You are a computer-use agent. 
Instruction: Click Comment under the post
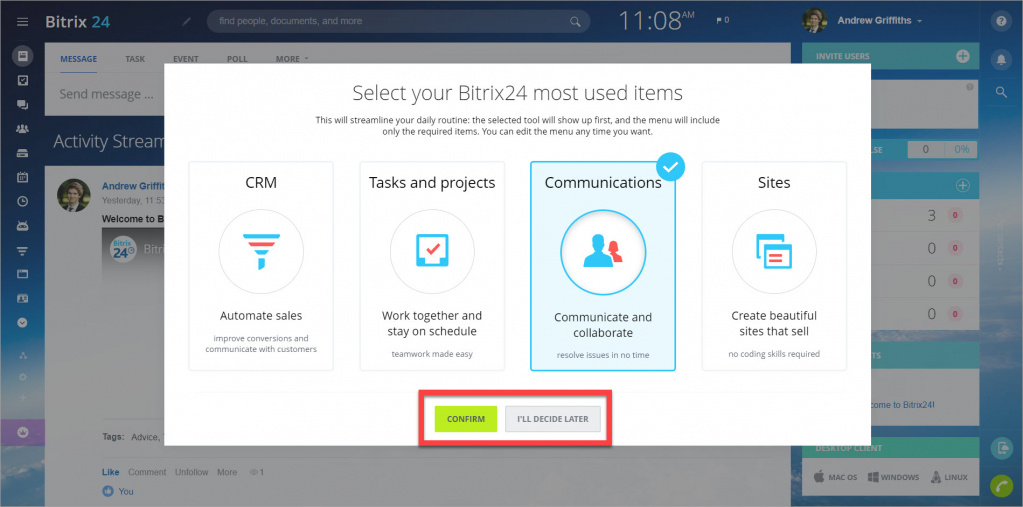pos(147,472)
